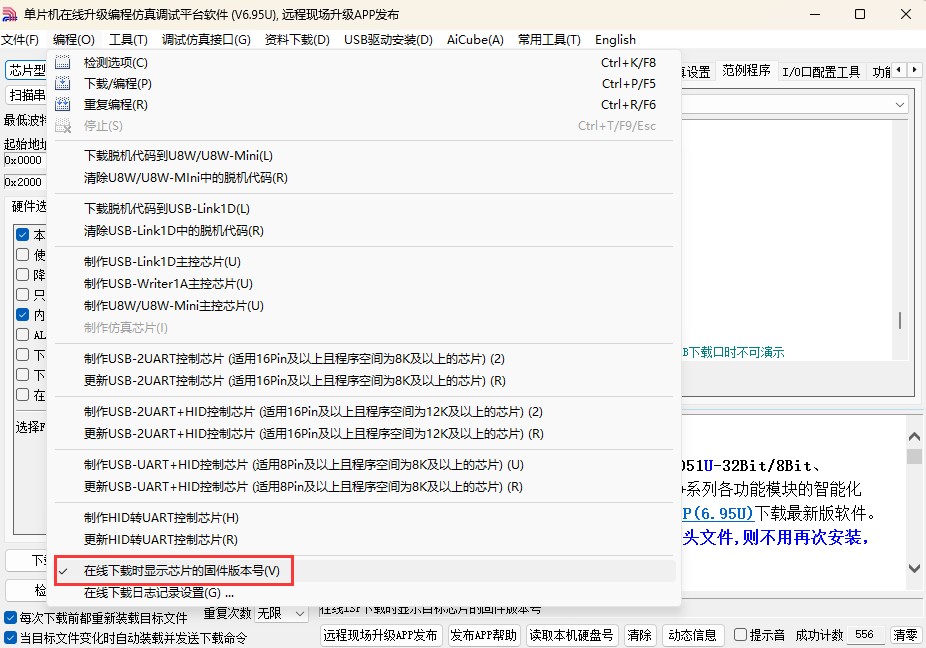Choose 下载脱机代码到USB-Link1D(L)
The height and width of the screenshot is (648, 926).
(365, 209)
